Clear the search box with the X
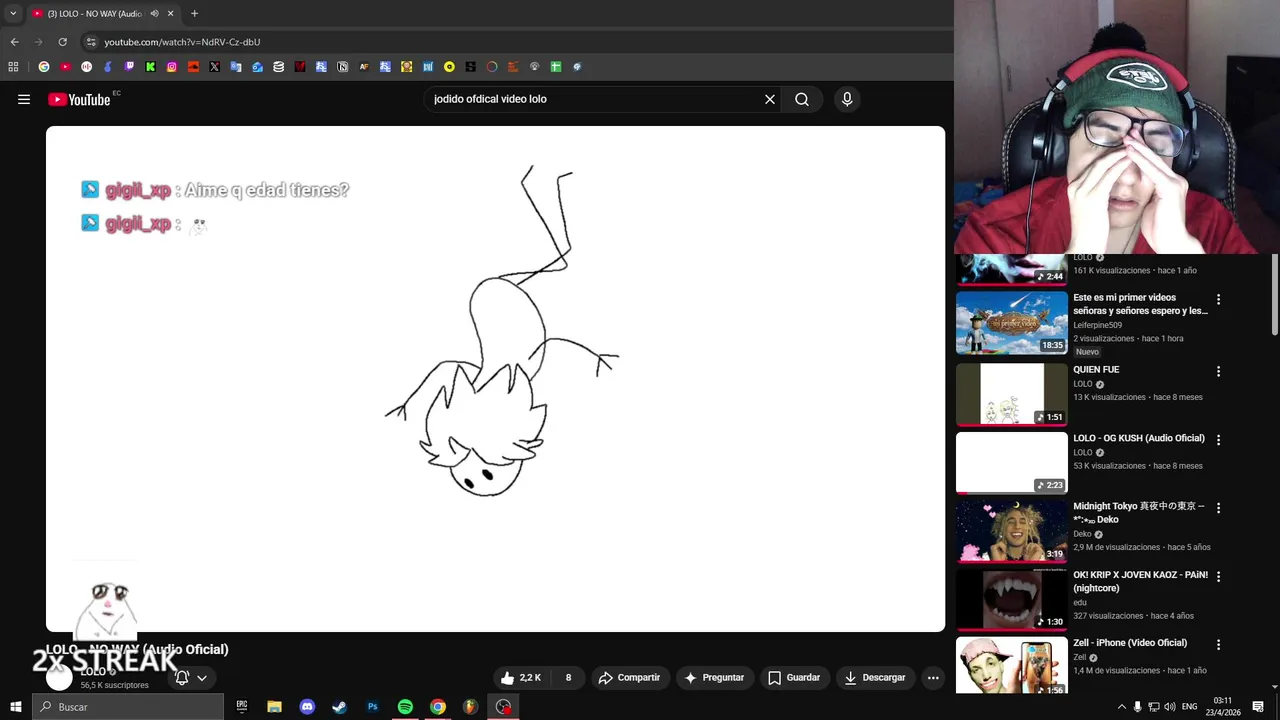 click(770, 99)
